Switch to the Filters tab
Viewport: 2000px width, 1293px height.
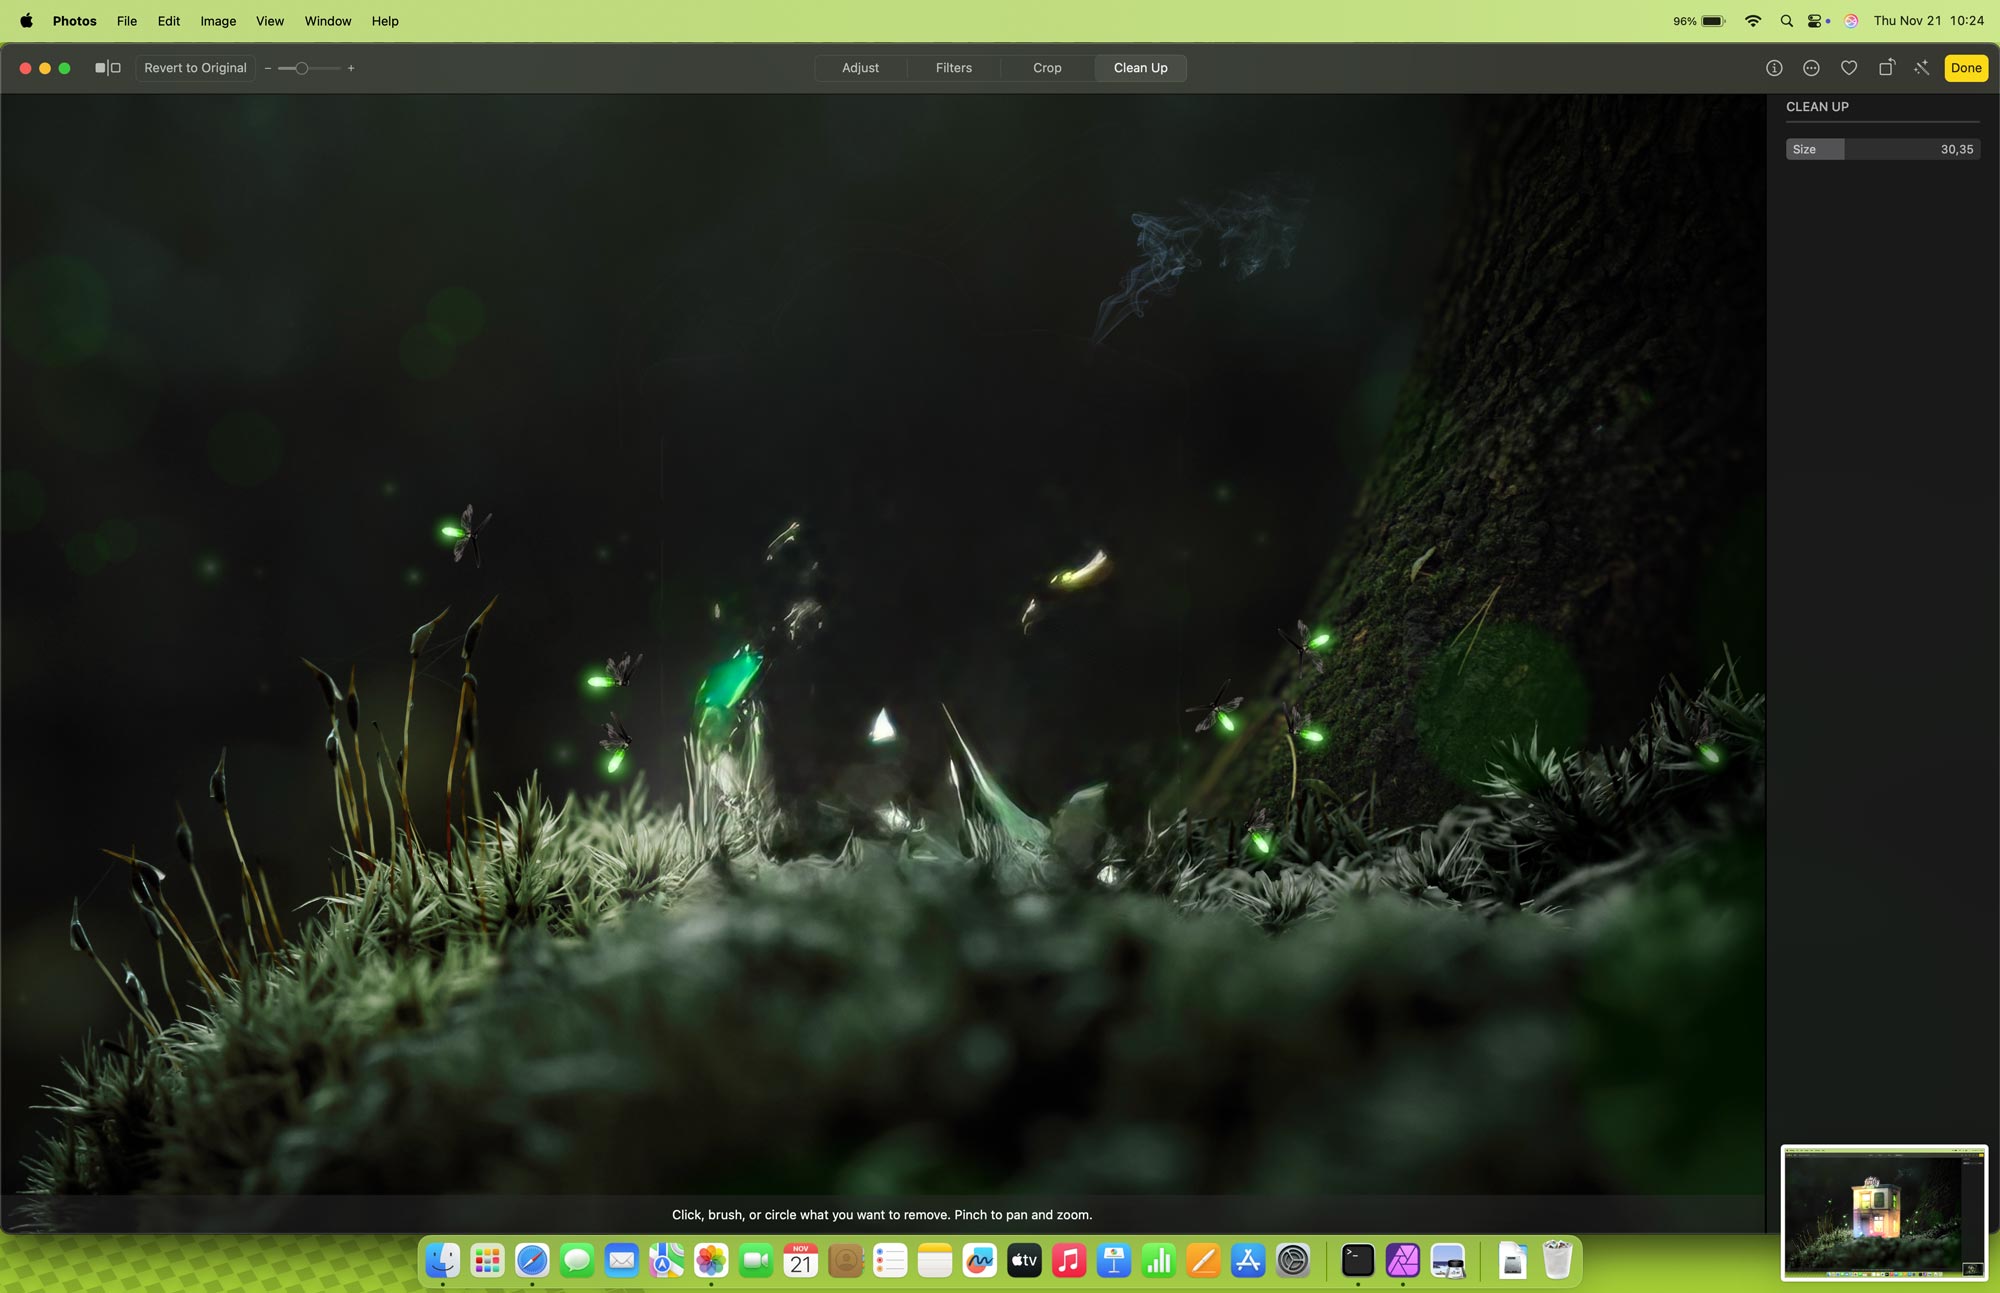(954, 68)
